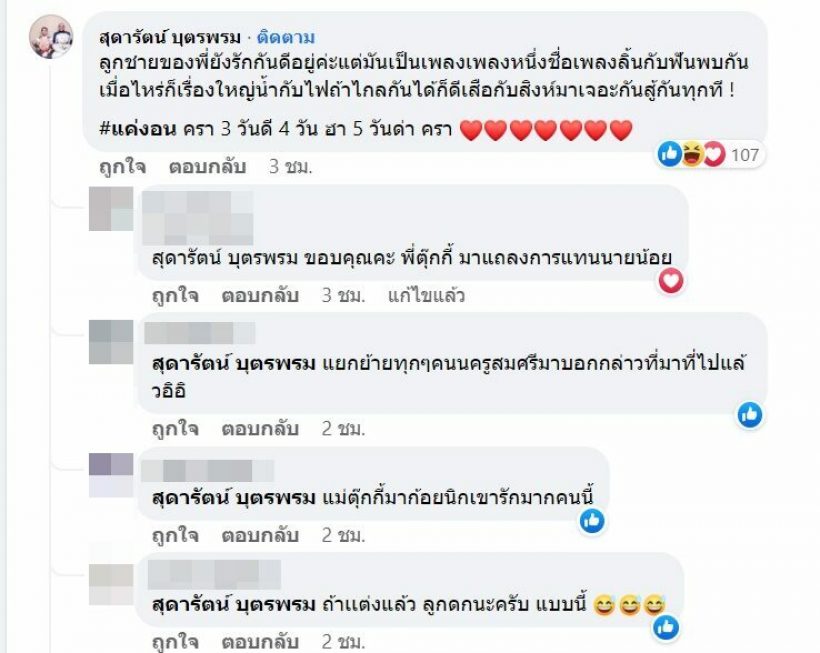
Task: Open the #แต่งอน hashtag
Action: 138,129
